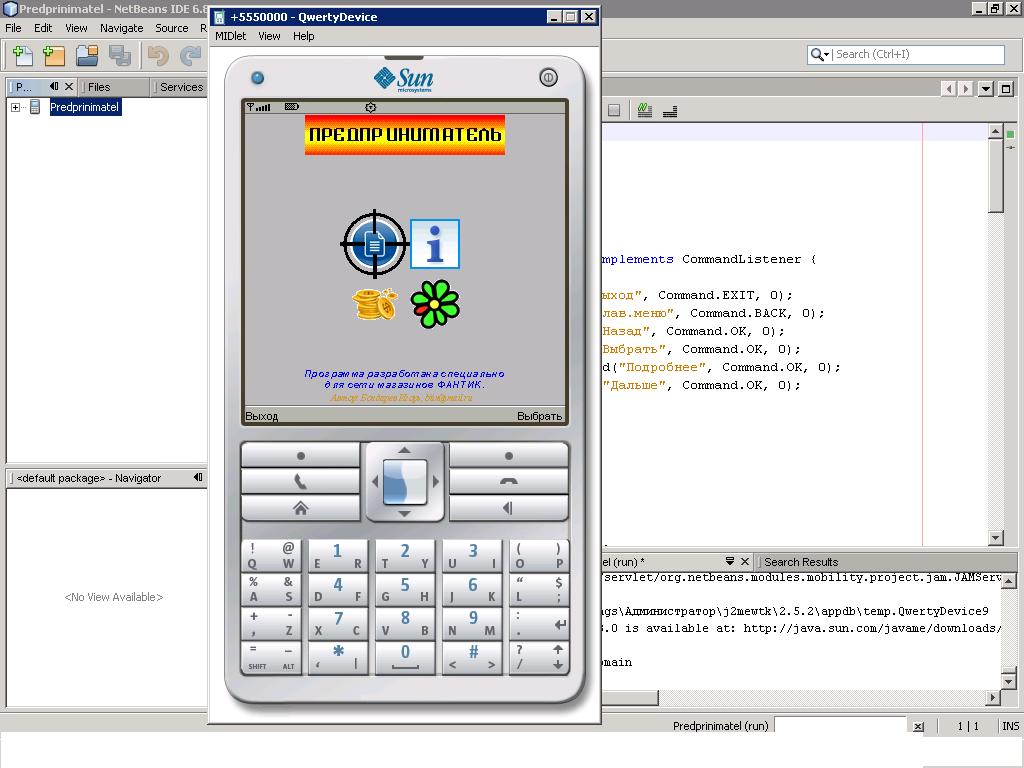
Task: Click the left soft key with a dot
Action: pos(300,456)
